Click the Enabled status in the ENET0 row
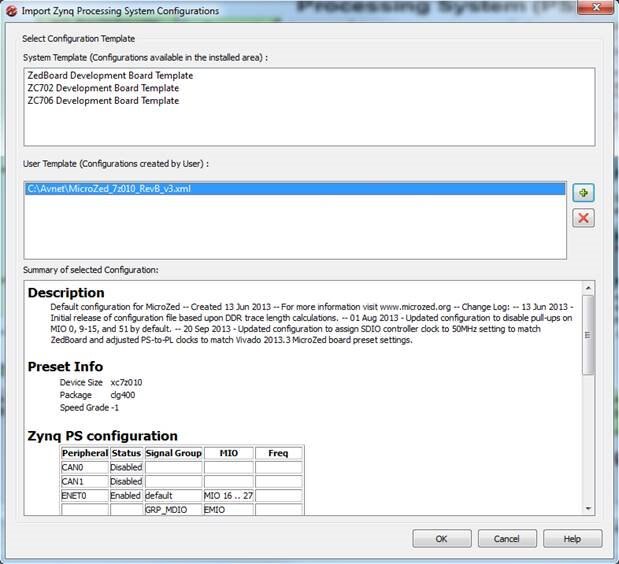619x564 pixels. click(x=126, y=496)
